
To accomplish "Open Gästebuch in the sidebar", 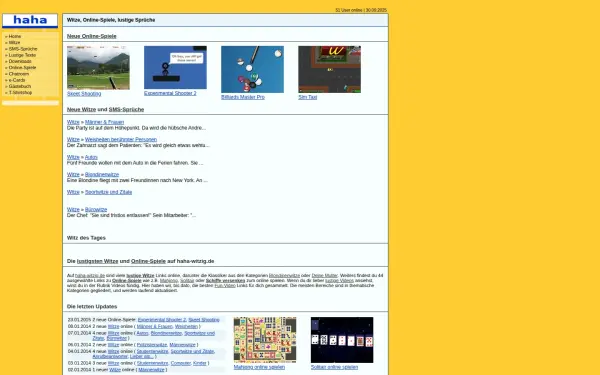I will pyautogui.click(x=20, y=86).
